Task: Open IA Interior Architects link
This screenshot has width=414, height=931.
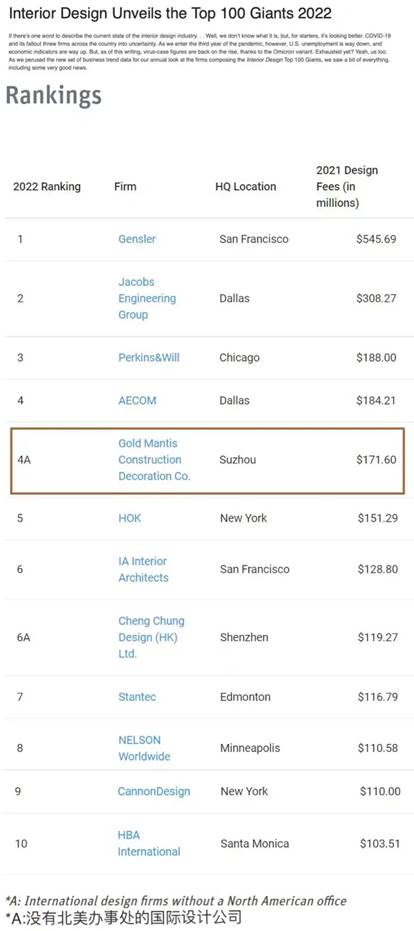Action: point(143,569)
